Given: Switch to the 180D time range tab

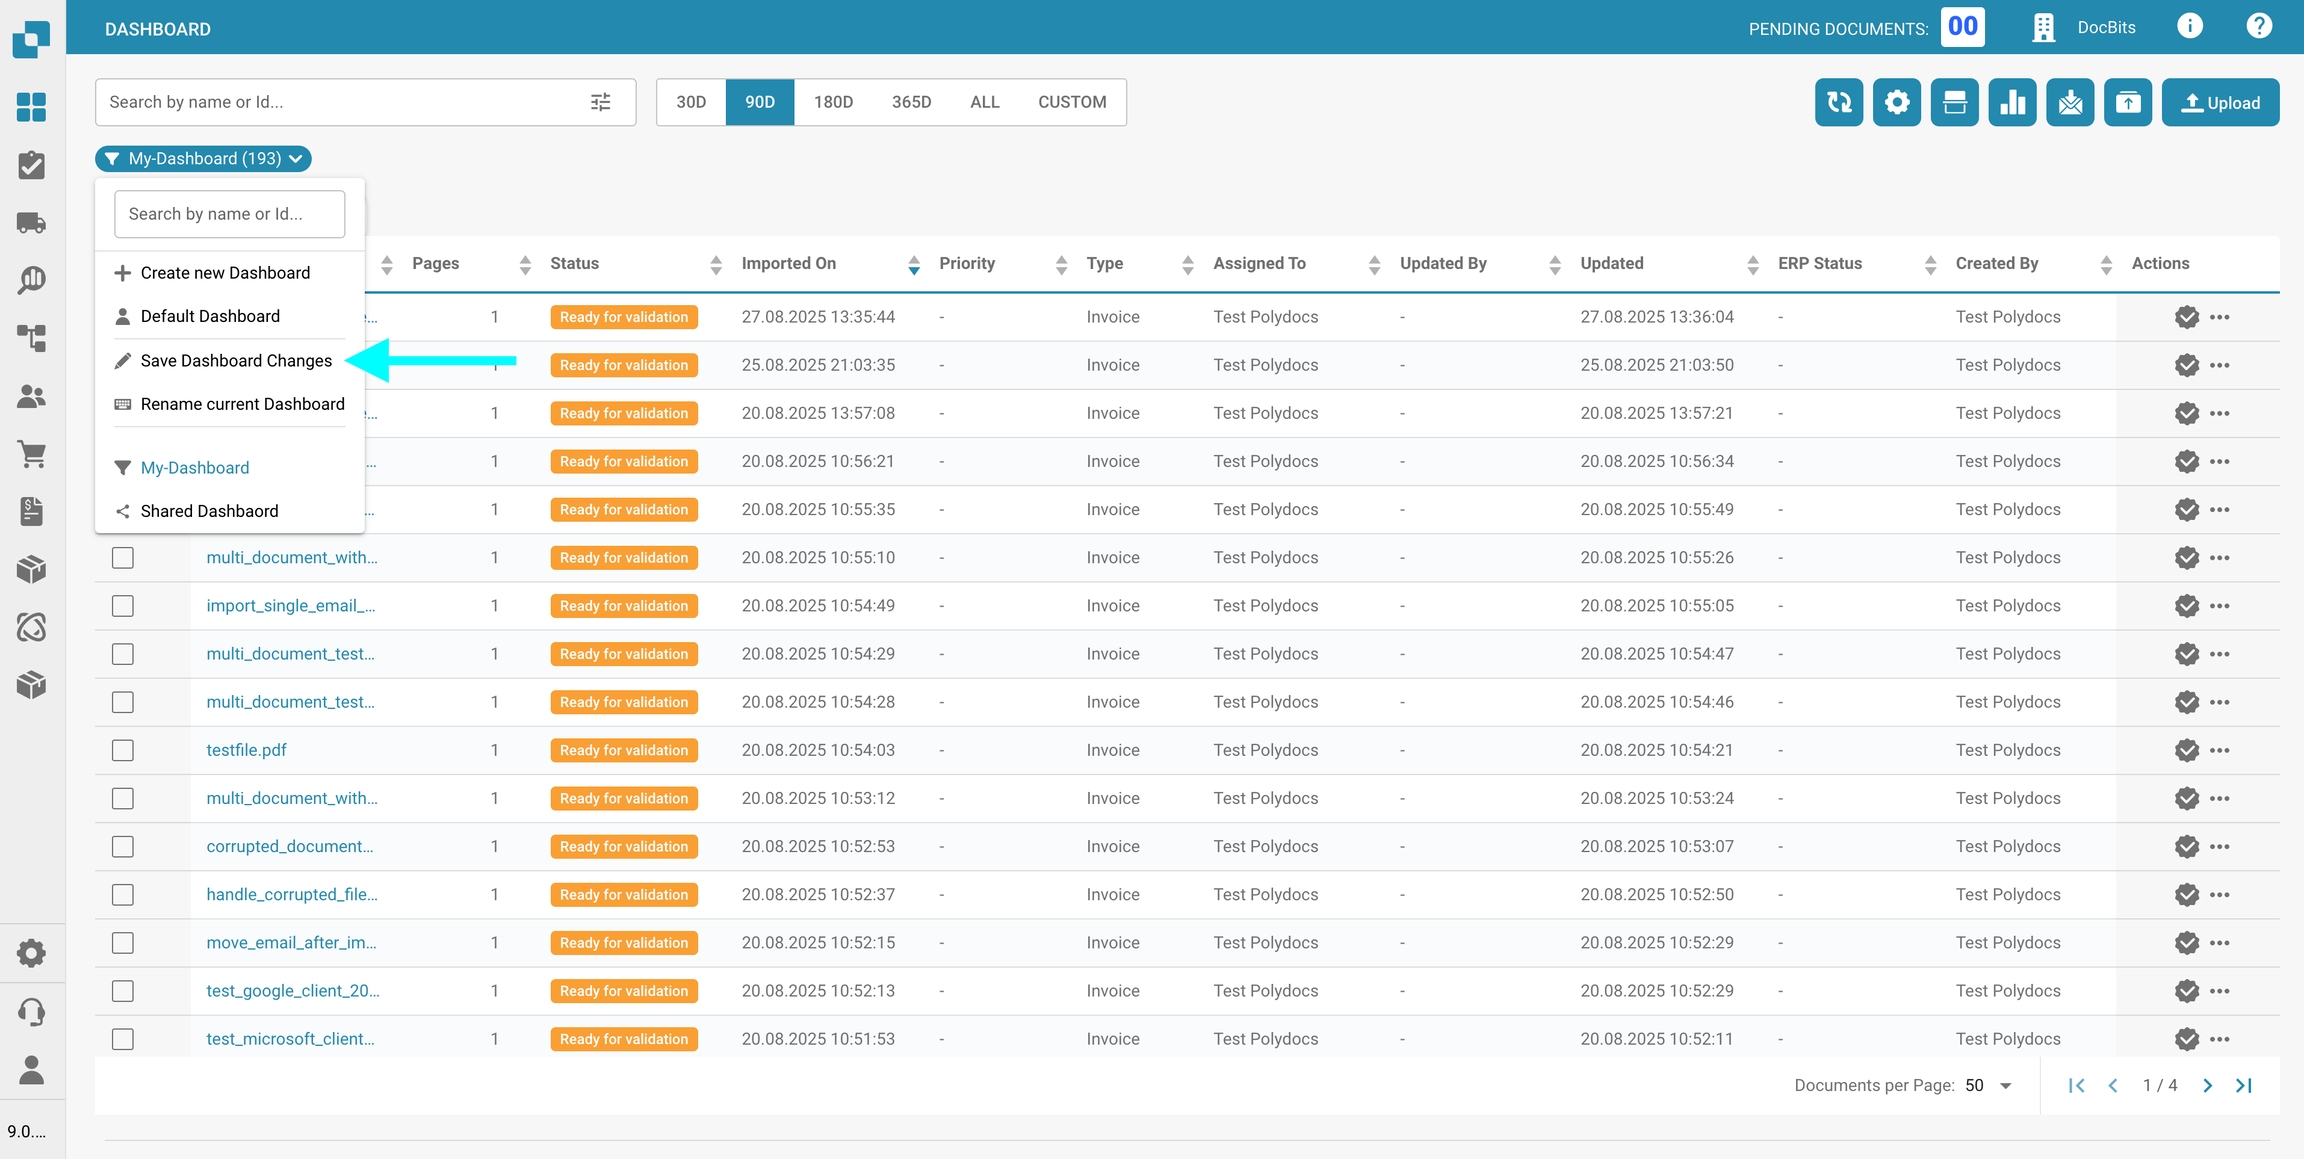Looking at the screenshot, I should [x=833, y=102].
